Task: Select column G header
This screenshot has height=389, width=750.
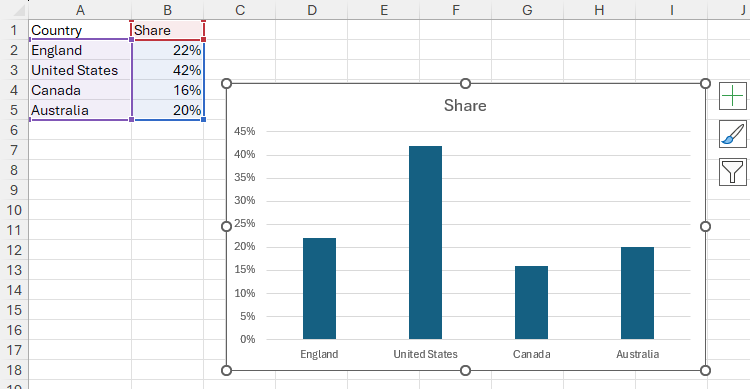Action: [x=528, y=10]
